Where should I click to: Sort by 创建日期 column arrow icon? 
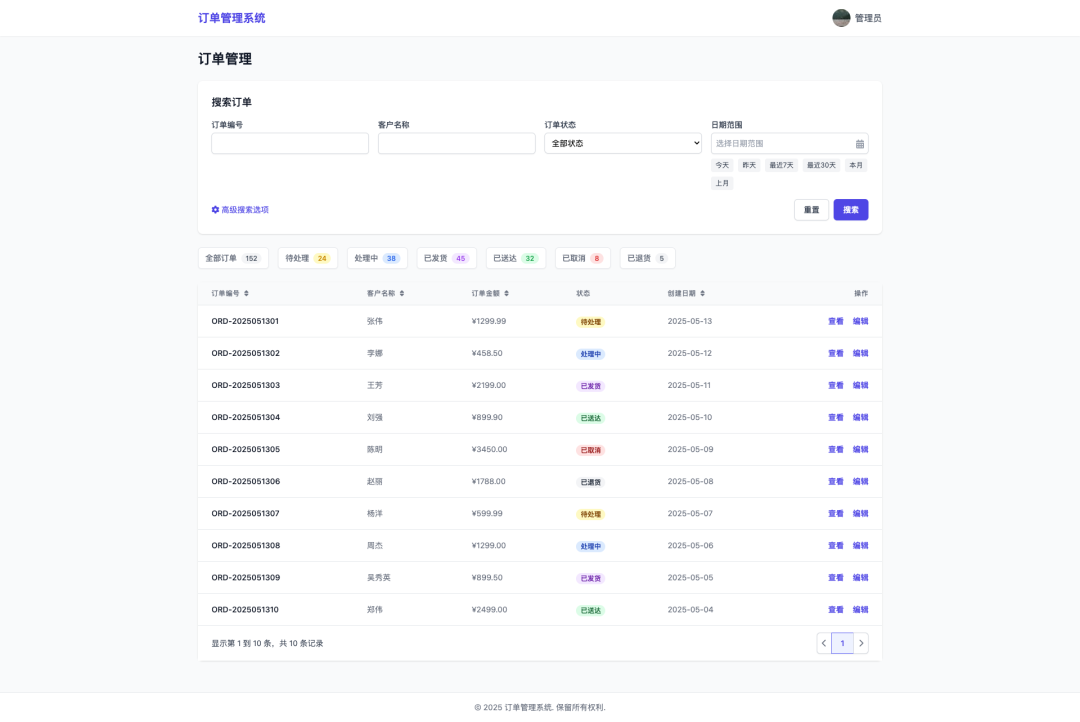pyautogui.click(x=703, y=293)
